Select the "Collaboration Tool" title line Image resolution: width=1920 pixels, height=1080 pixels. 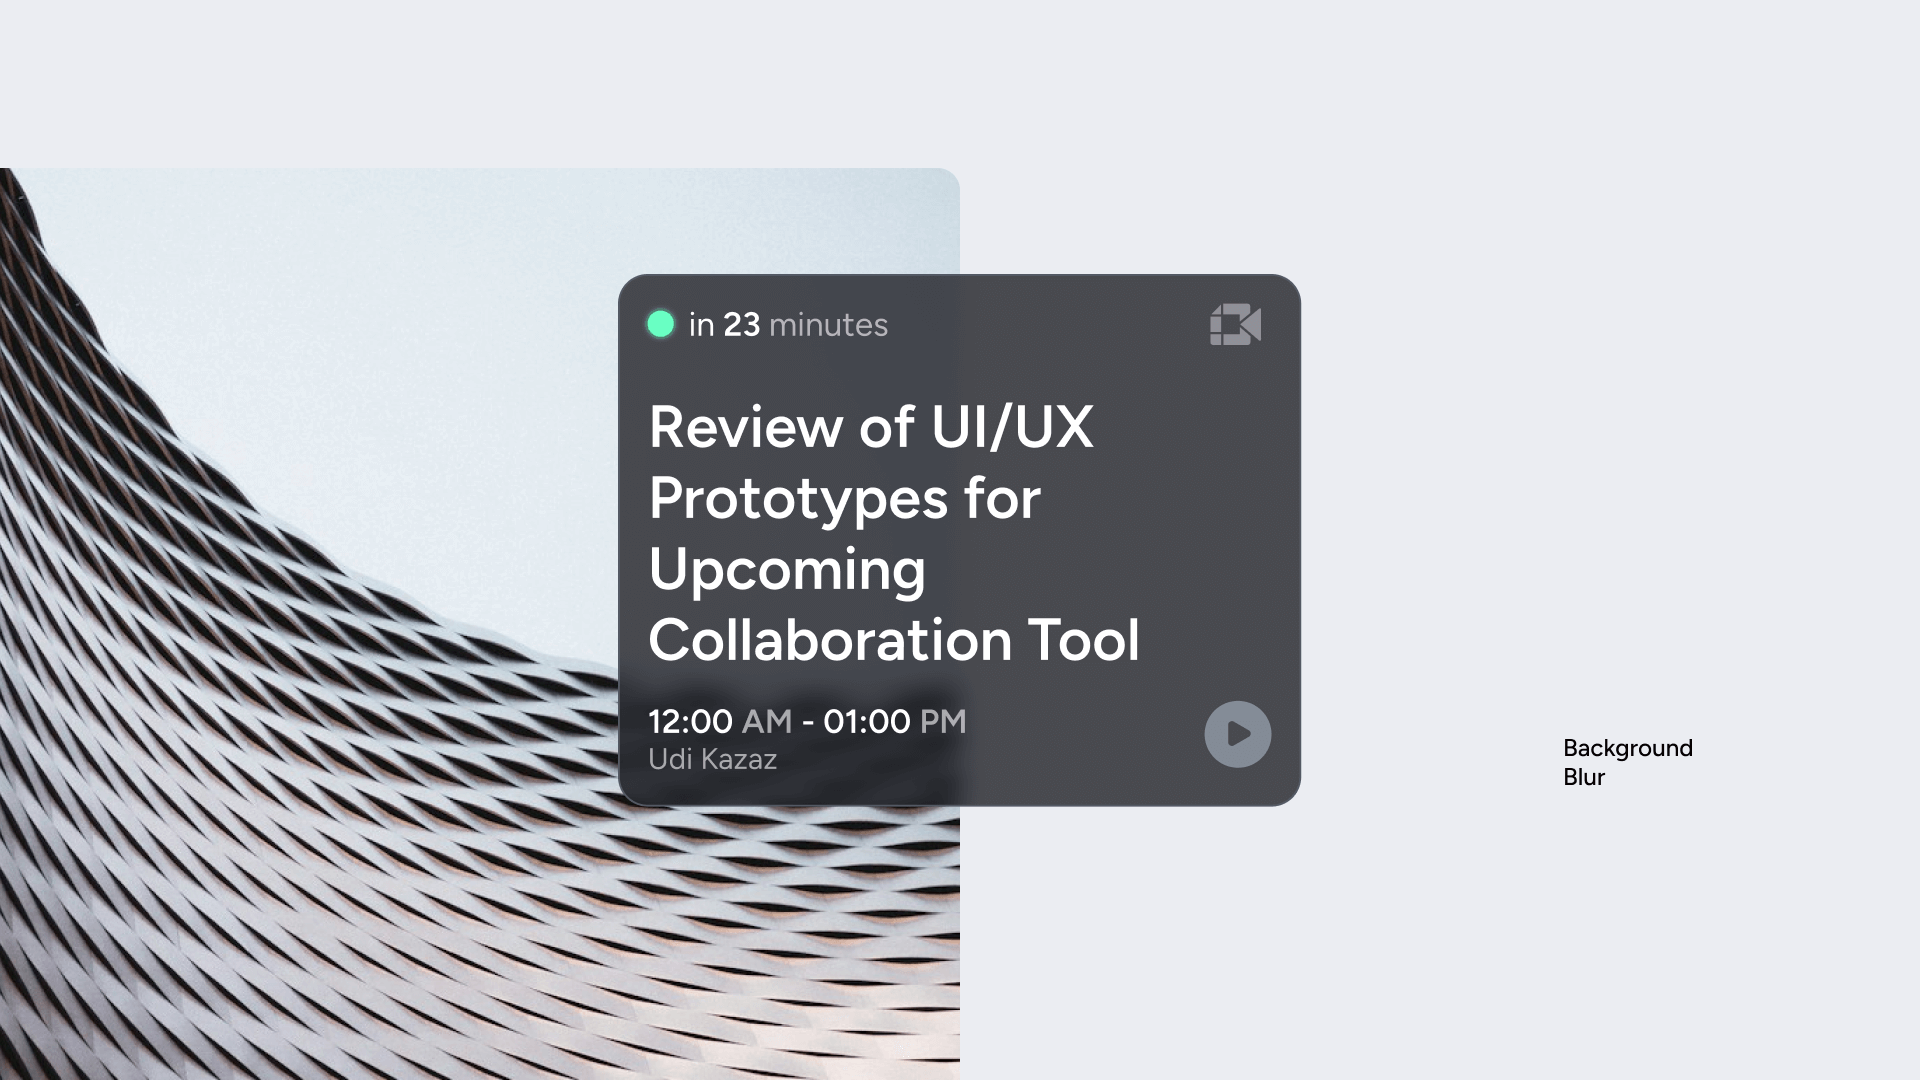point(894,640)
